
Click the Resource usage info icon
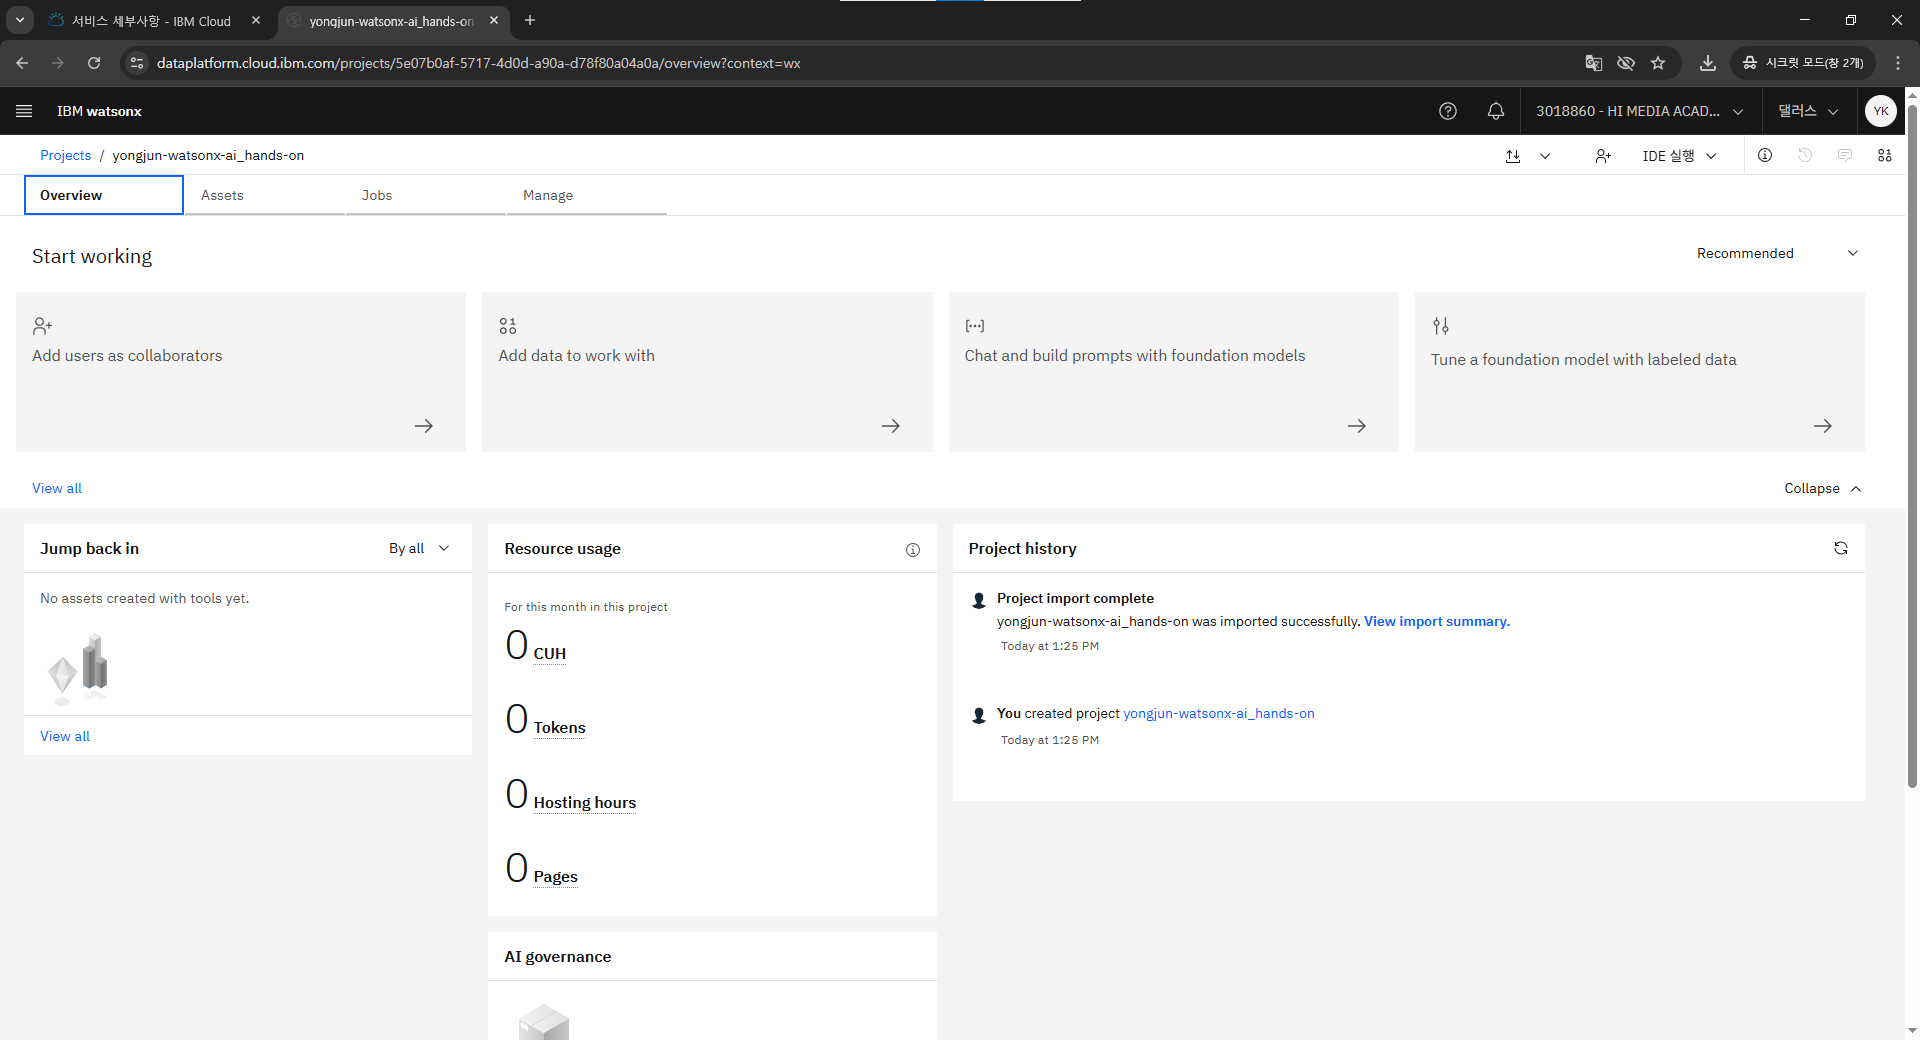[913, 549]
